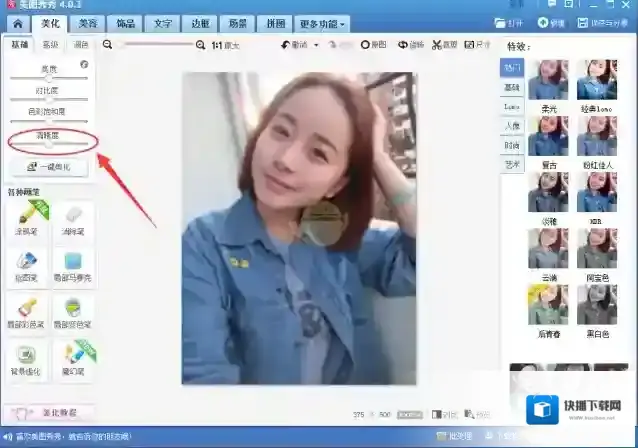Screen dimensions: 638x448
Task: Open the background blur (背景虚化) tool
Action: point(26,358)
